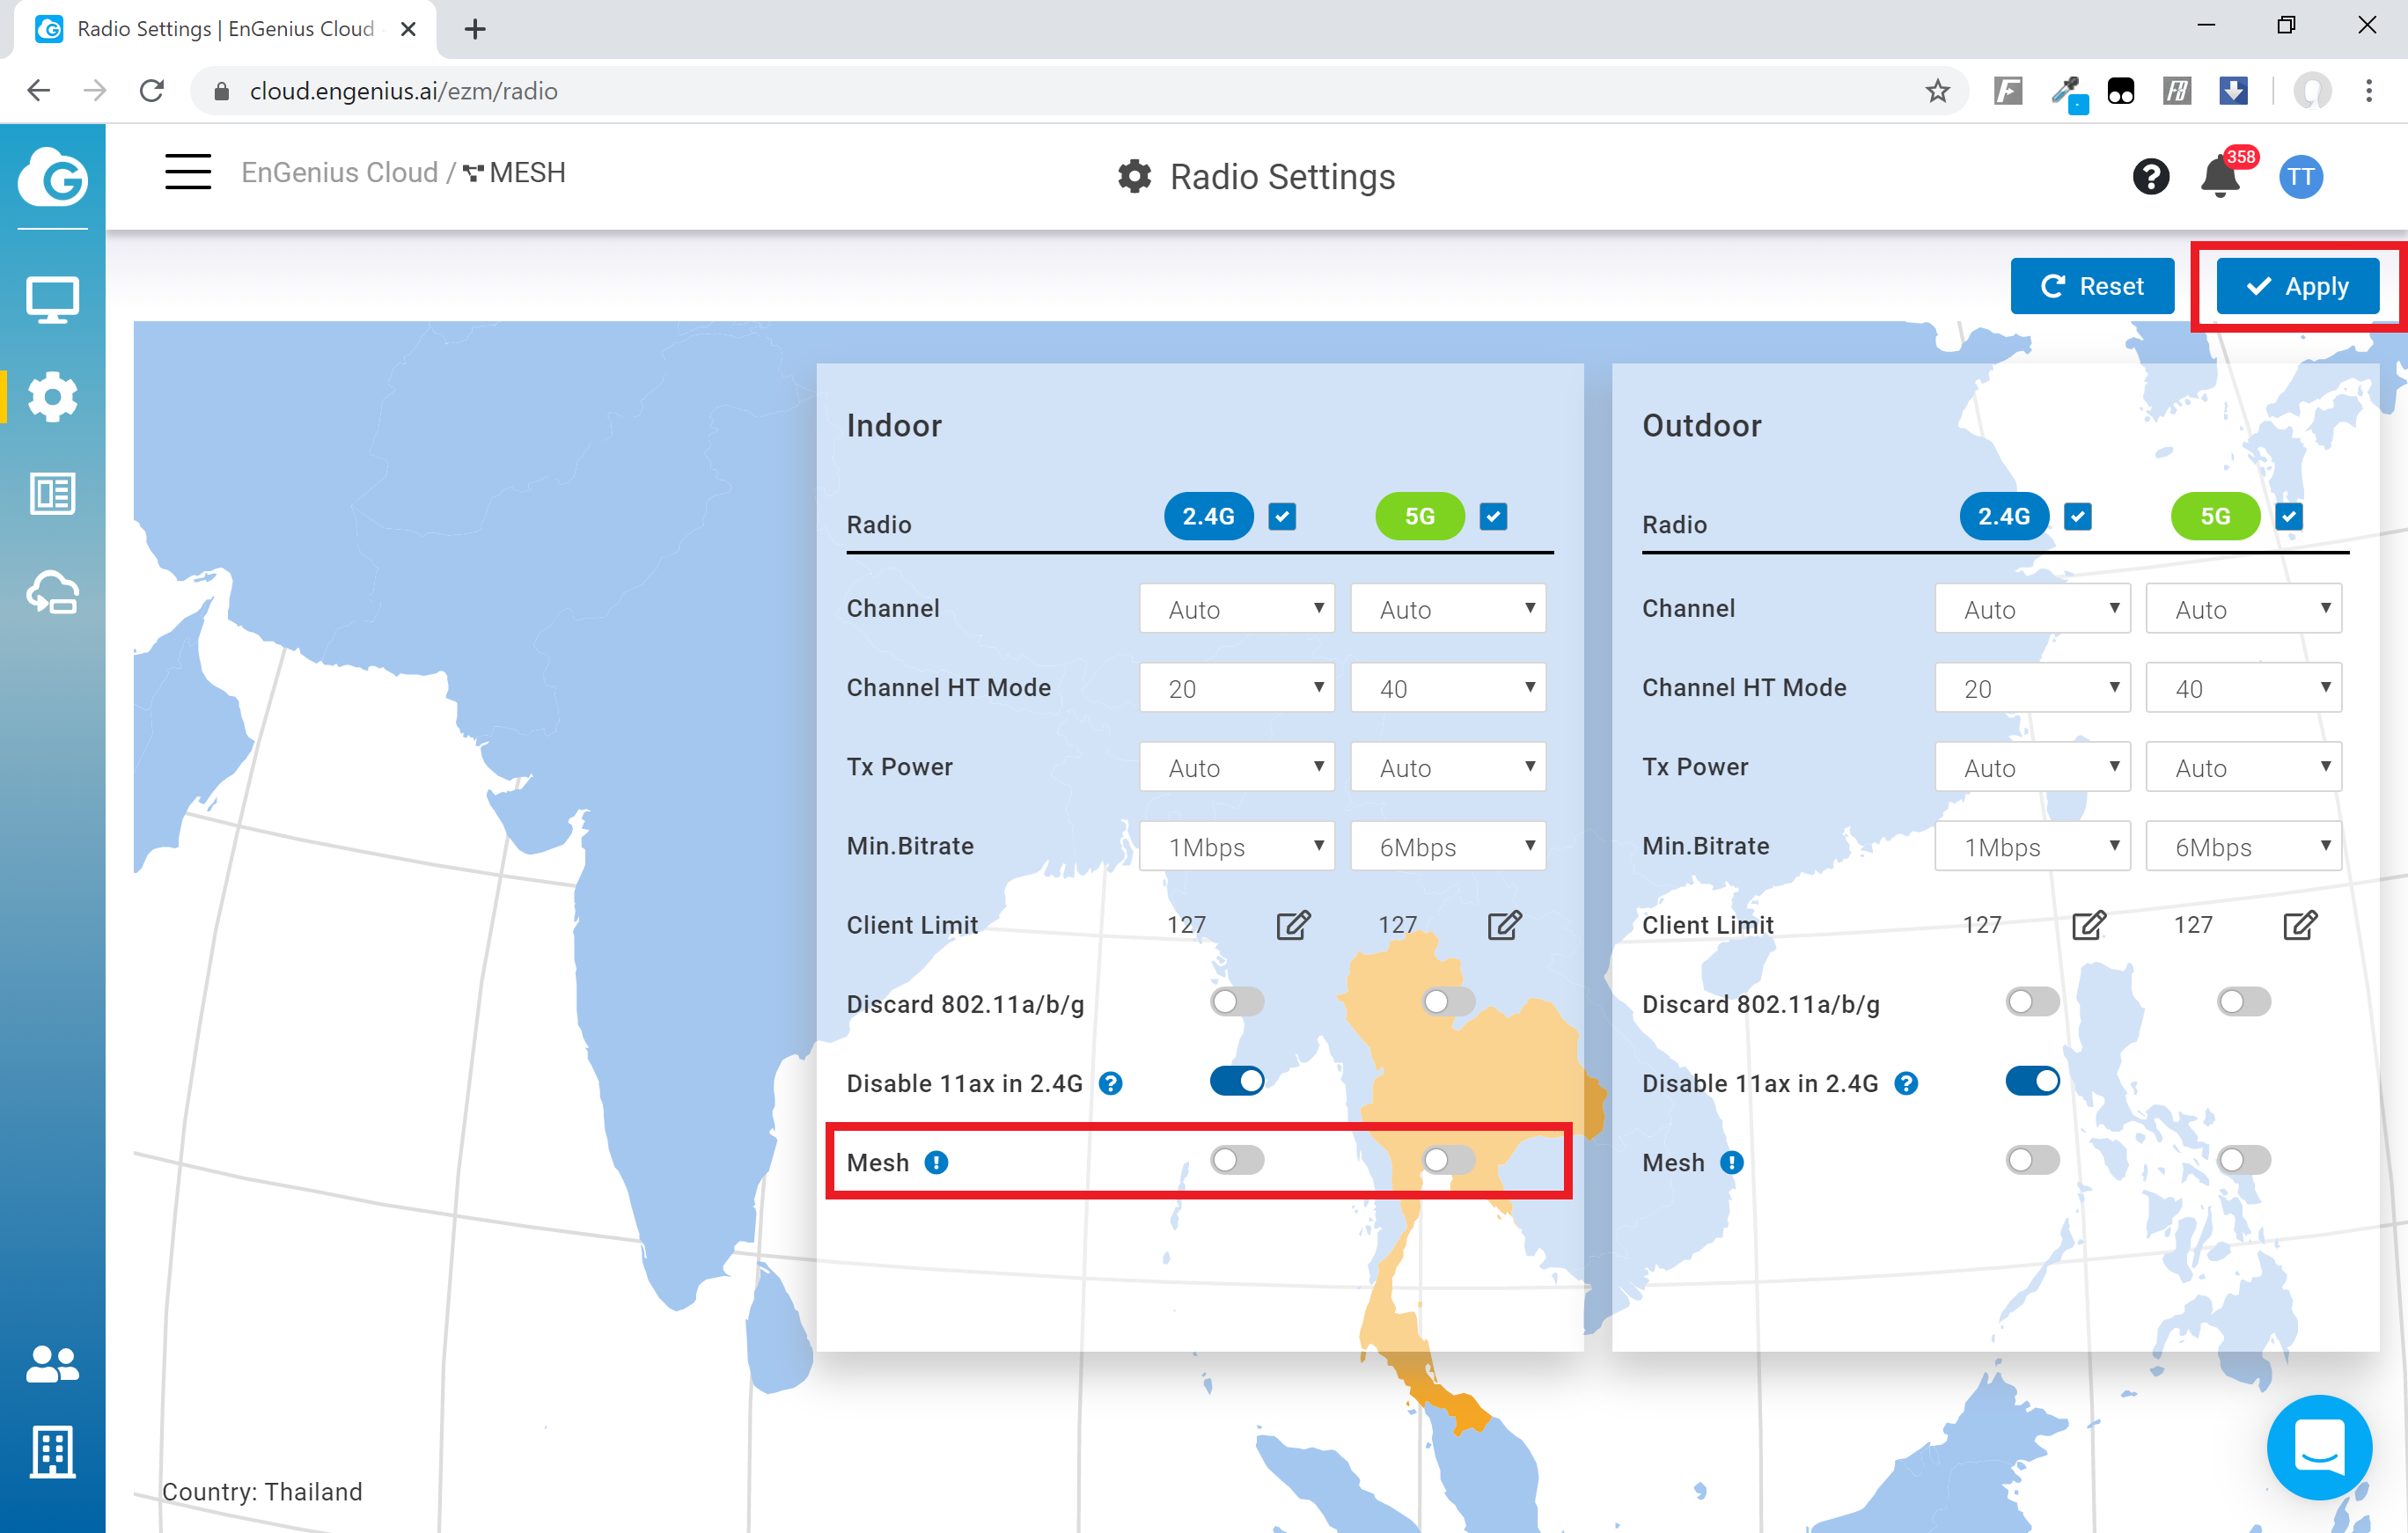This screenshot has width=2408, height=1533.
Task: Edit Outdoor 5G client limit
Action: click(x=2299, y=925)
